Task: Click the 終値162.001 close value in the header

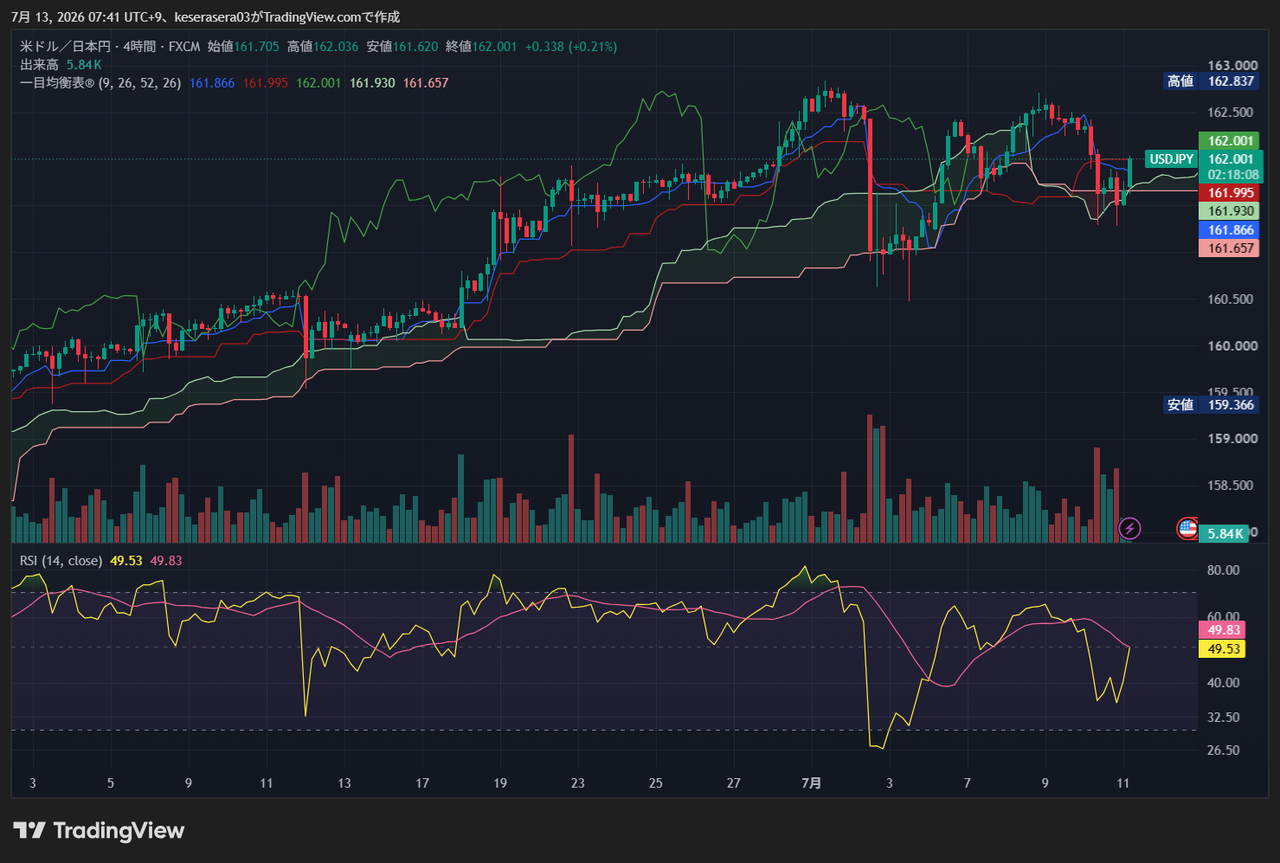Action: pyautogui.click(x=482, y=46)
